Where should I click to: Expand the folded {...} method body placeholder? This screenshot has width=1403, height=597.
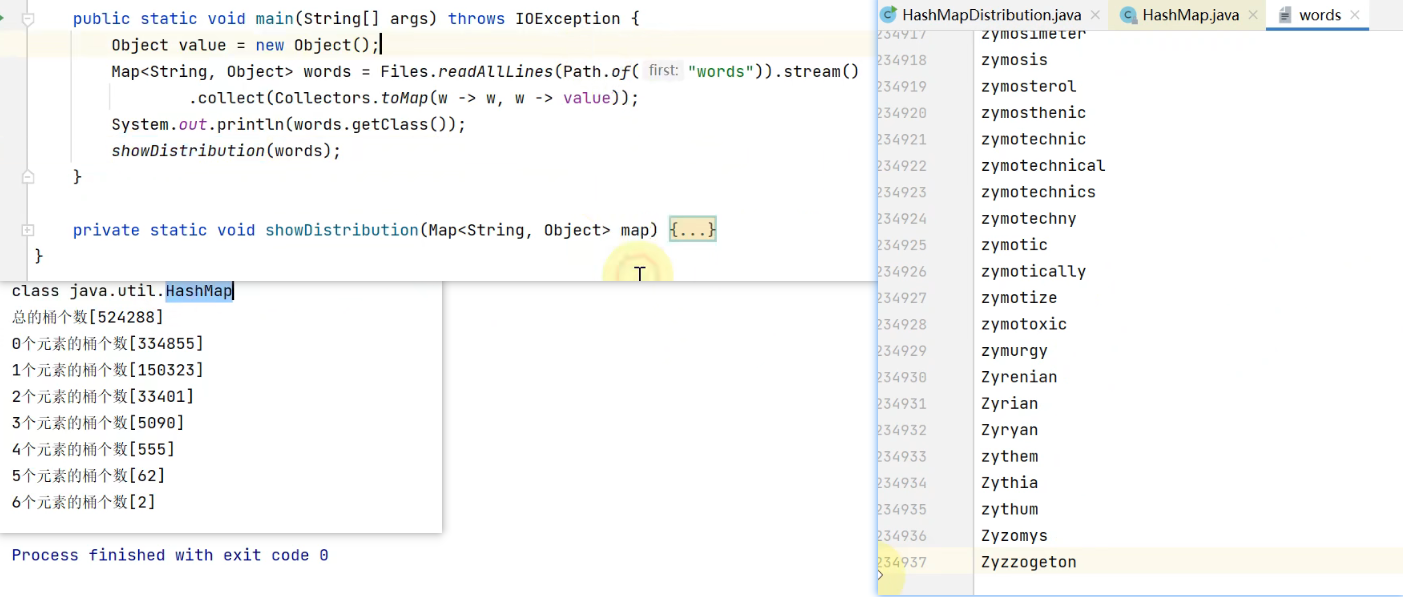point(692,230)
